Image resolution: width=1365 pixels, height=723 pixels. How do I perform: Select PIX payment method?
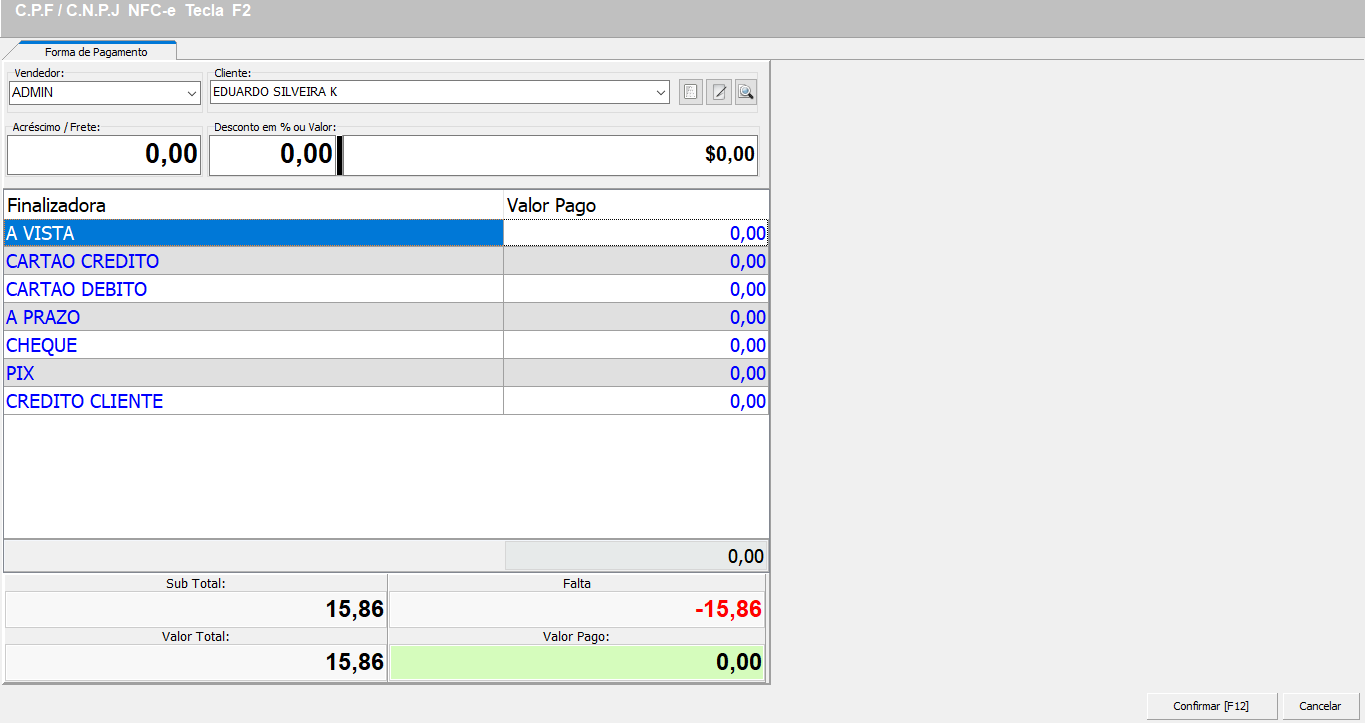[x=253, y=373]
